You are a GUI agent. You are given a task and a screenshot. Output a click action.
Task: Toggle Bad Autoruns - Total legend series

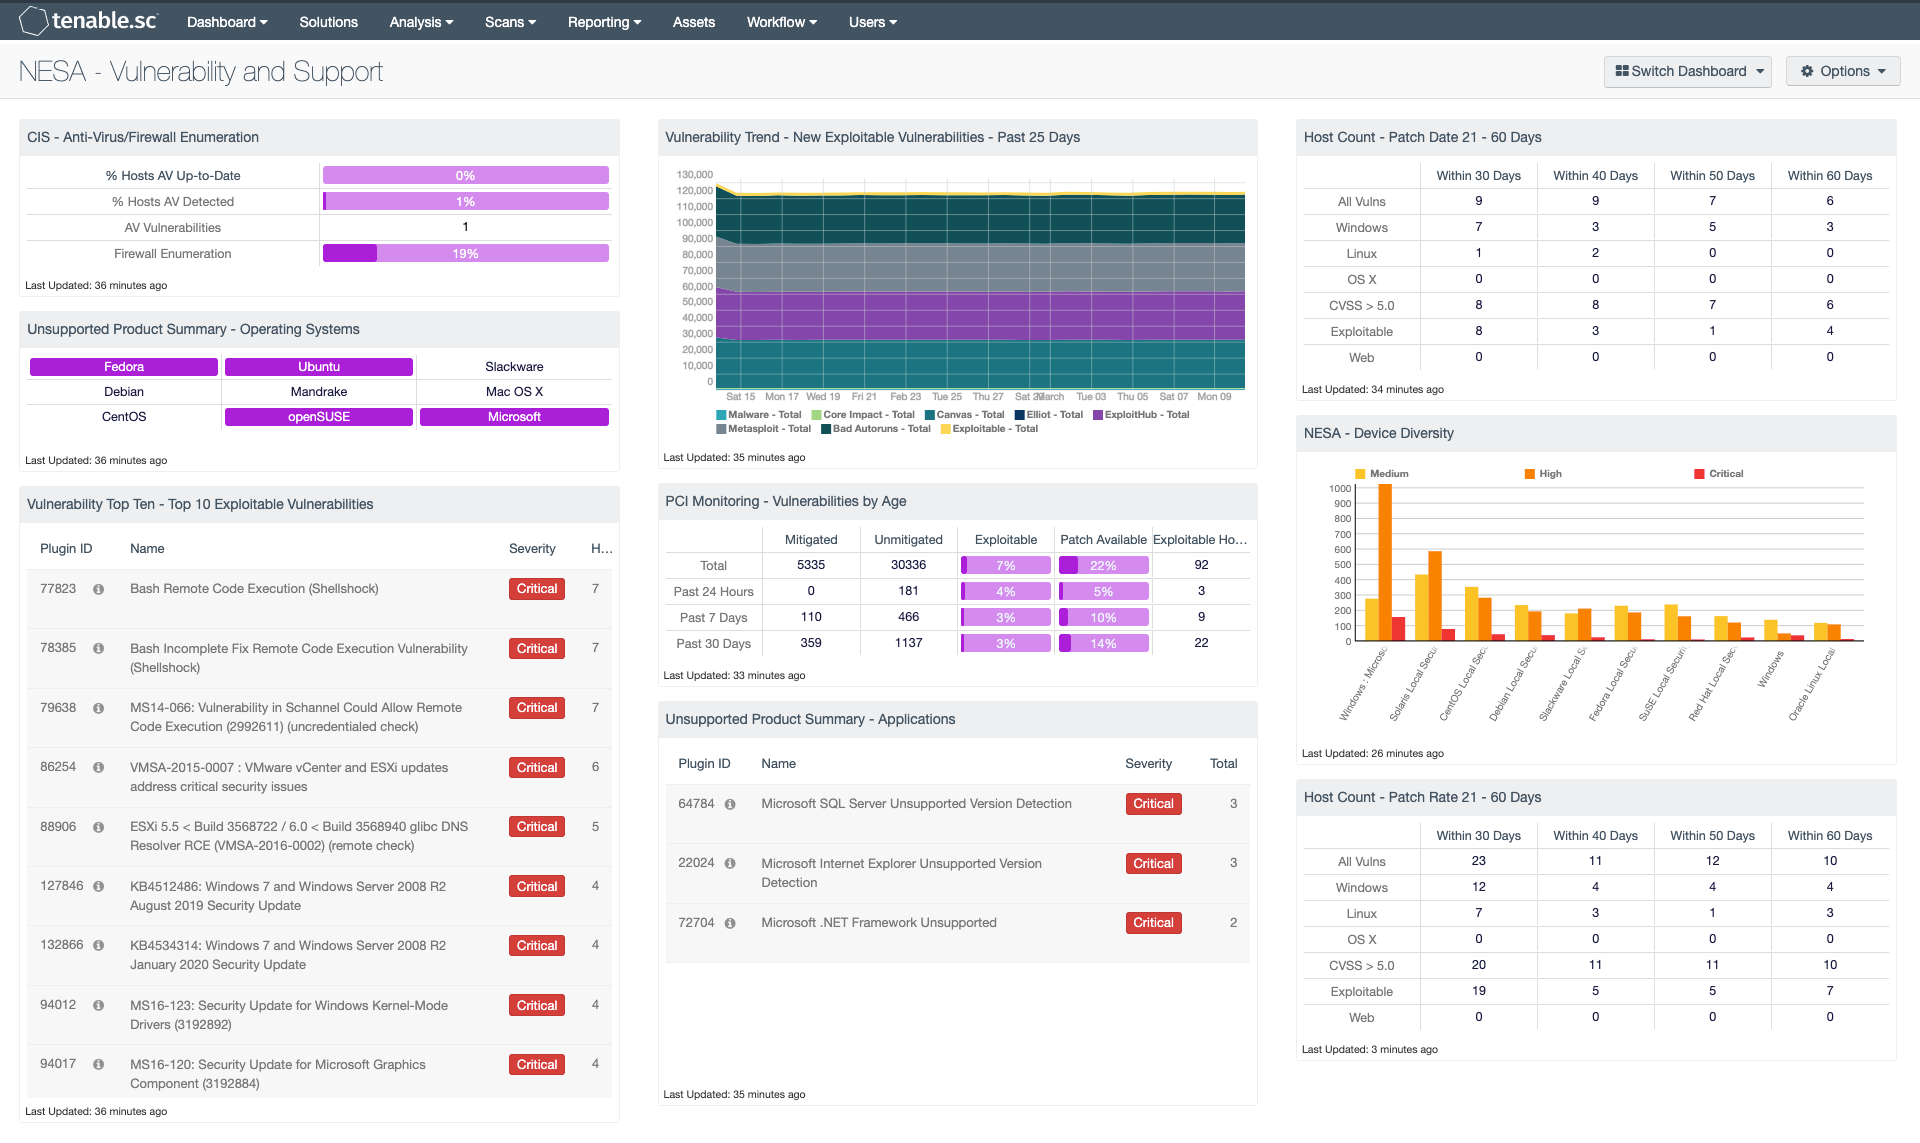tap(875, 429)
